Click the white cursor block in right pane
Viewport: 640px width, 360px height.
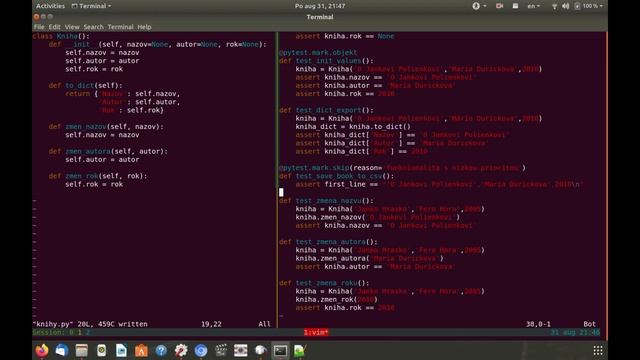[x=281, y=192]
